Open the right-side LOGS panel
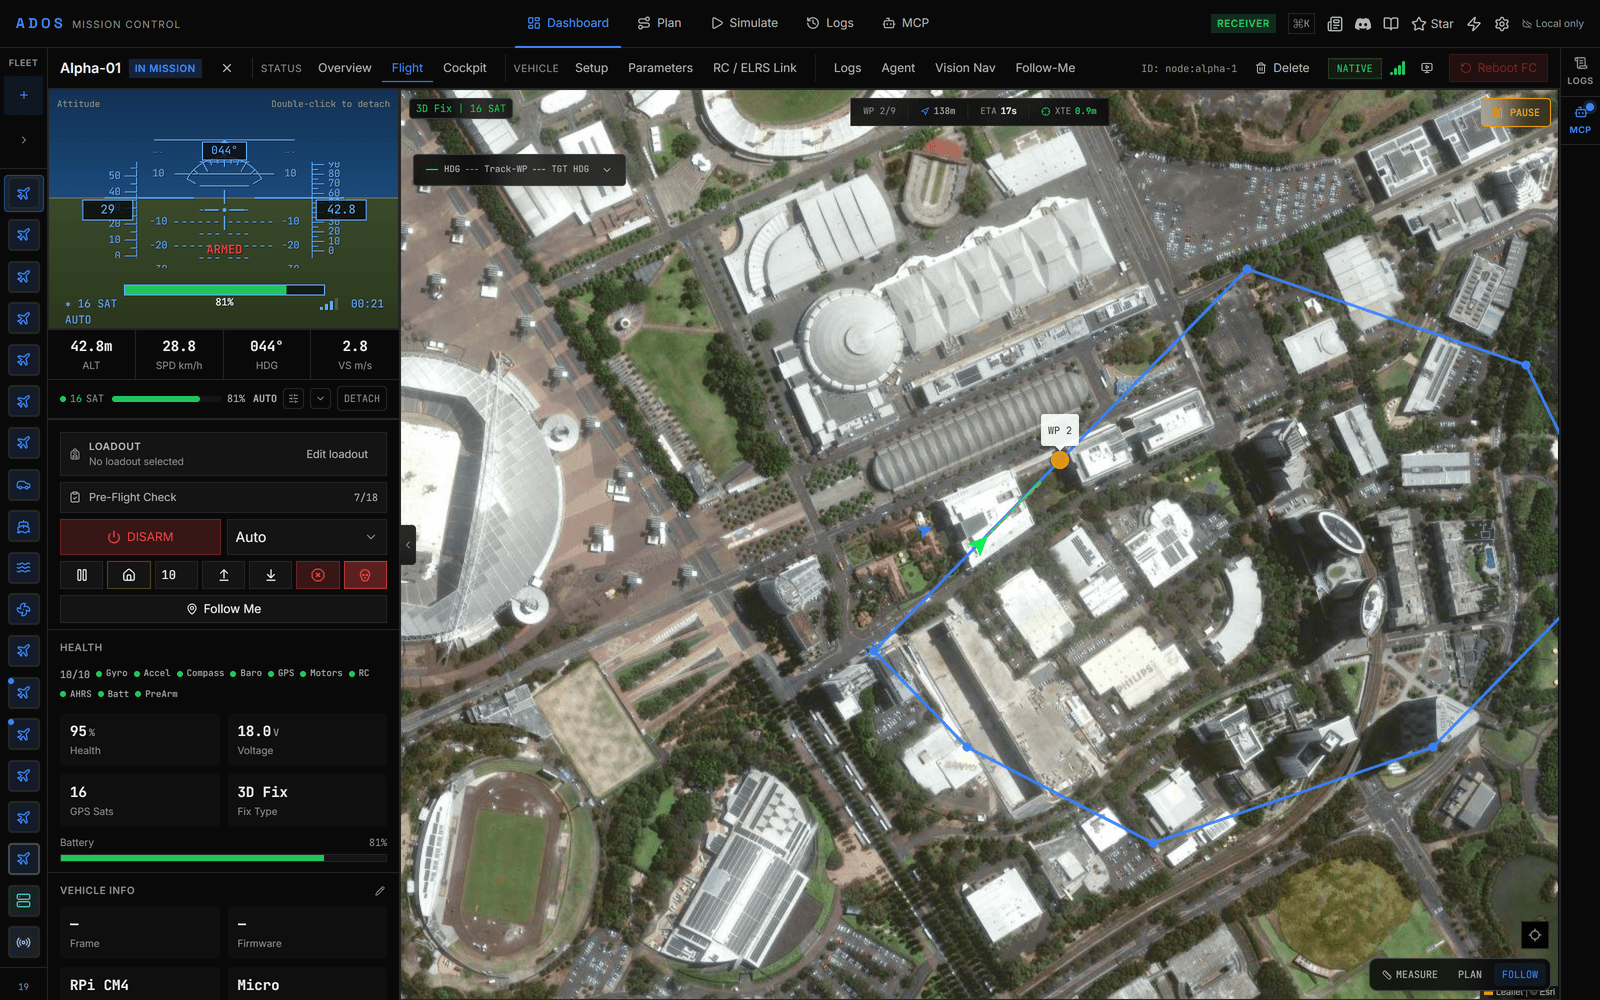The width and height of the screenshot is (1600, 1000). pyautogui.click(x=1580, y=70)
